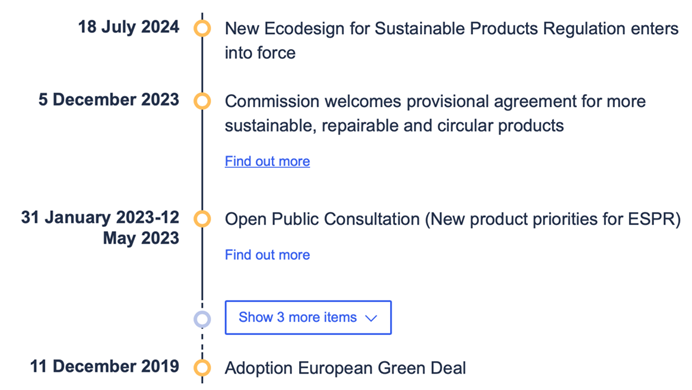Select the 11 December 2019 timeline circle

pyautogui.click(x=202, y=368)
